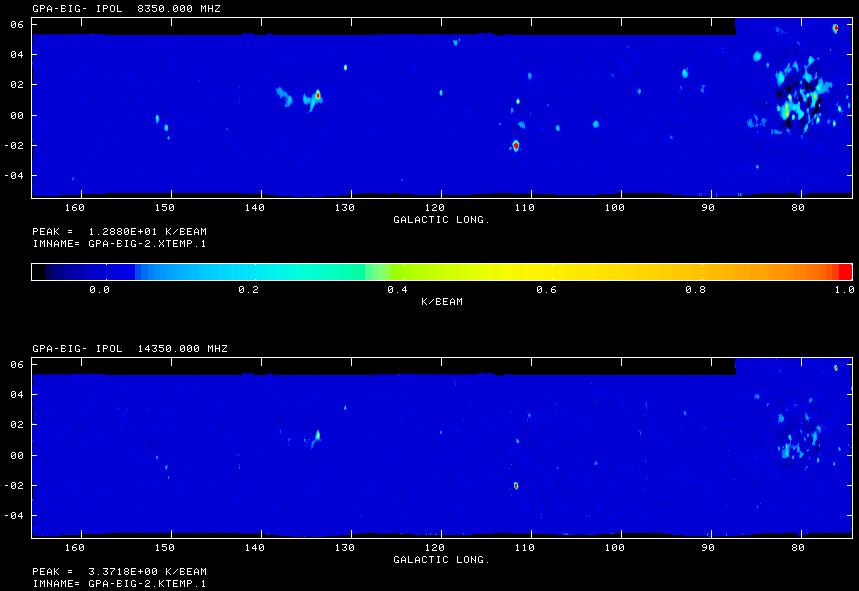The height and width of the screenshot is (591, 859).
Task: Select the red source at latitude -02 in 8350 MHz map
Action: click(x=516, y=145)
